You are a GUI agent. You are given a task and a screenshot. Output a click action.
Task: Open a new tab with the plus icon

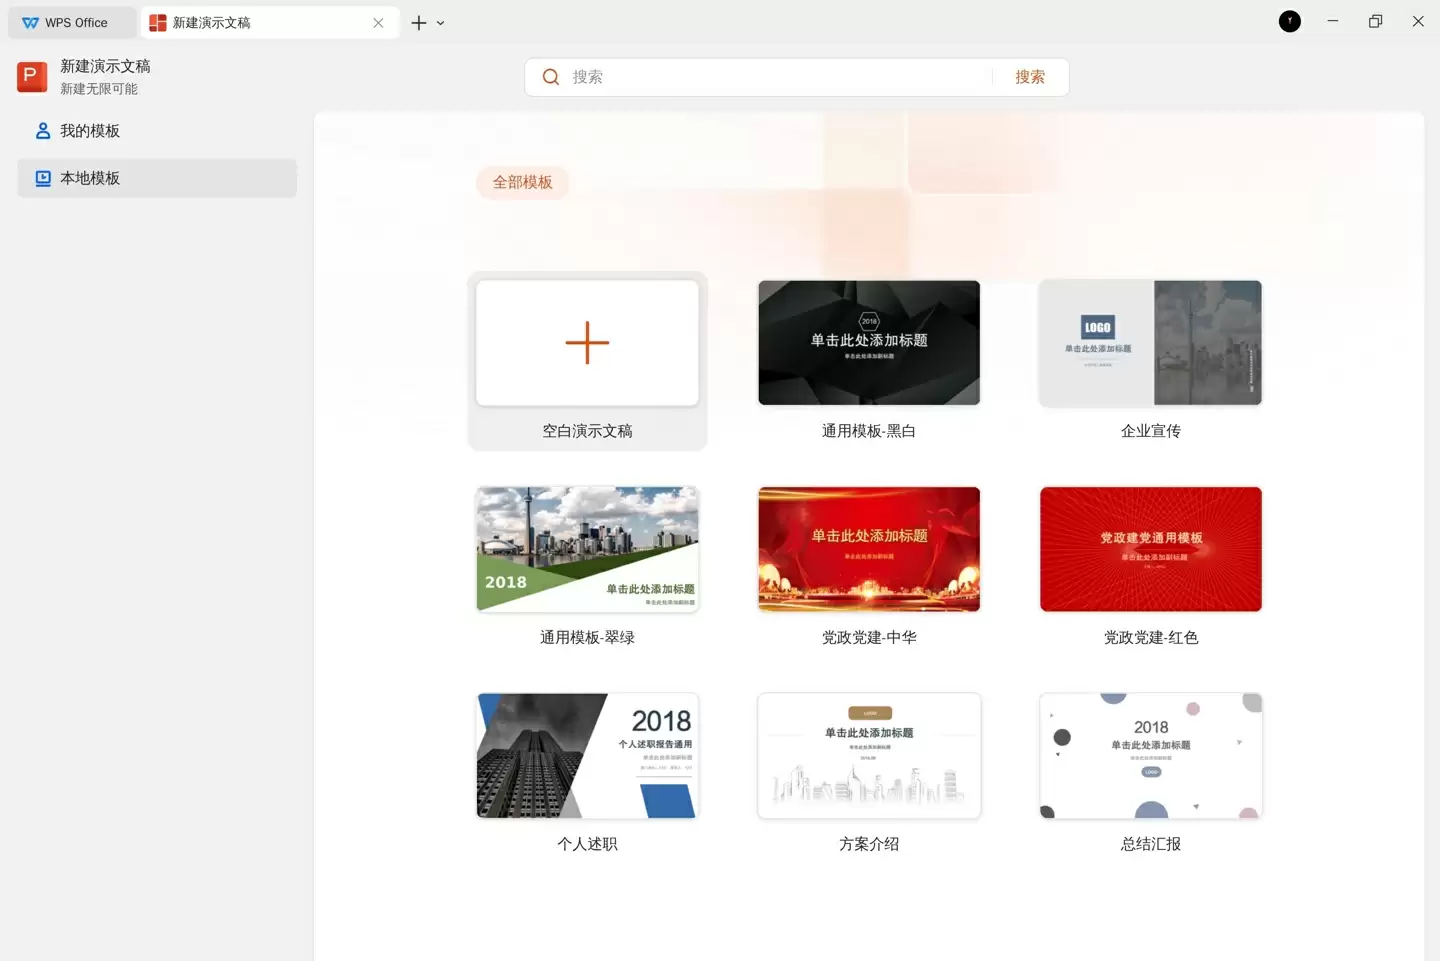pos(419,22)
